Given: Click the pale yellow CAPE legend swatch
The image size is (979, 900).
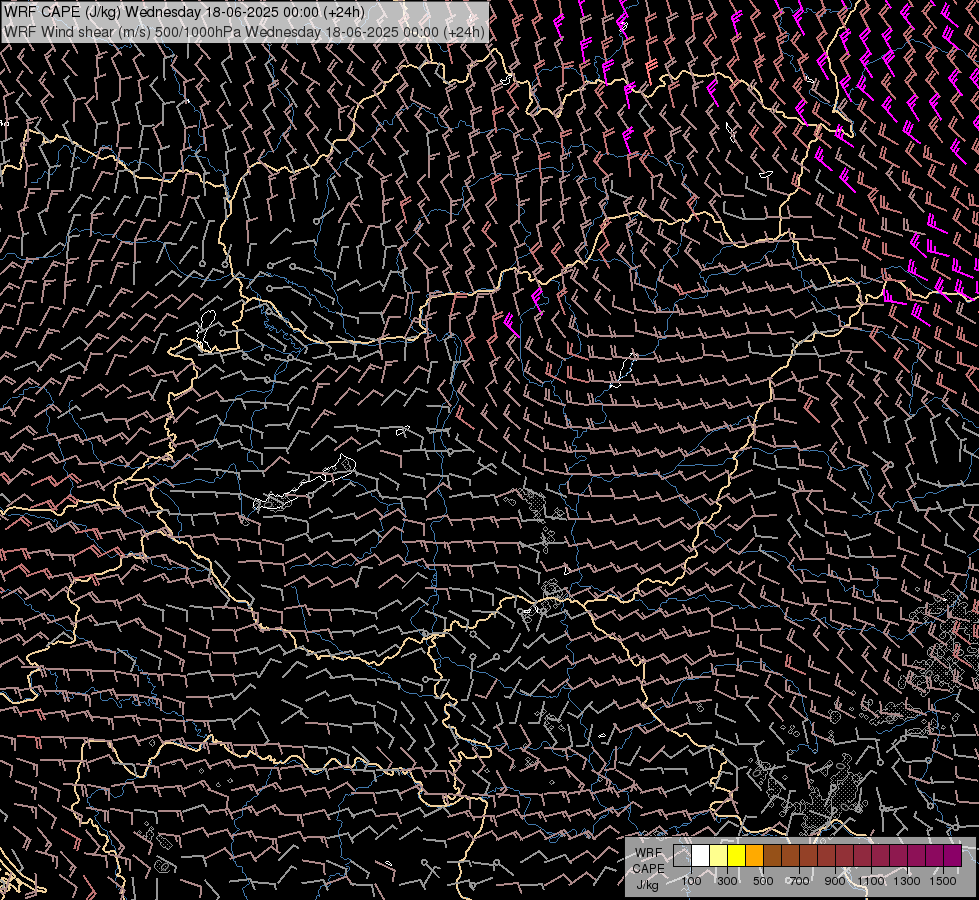Looking at the screenshot, I should pyautogui.click(x=719, y=855).
